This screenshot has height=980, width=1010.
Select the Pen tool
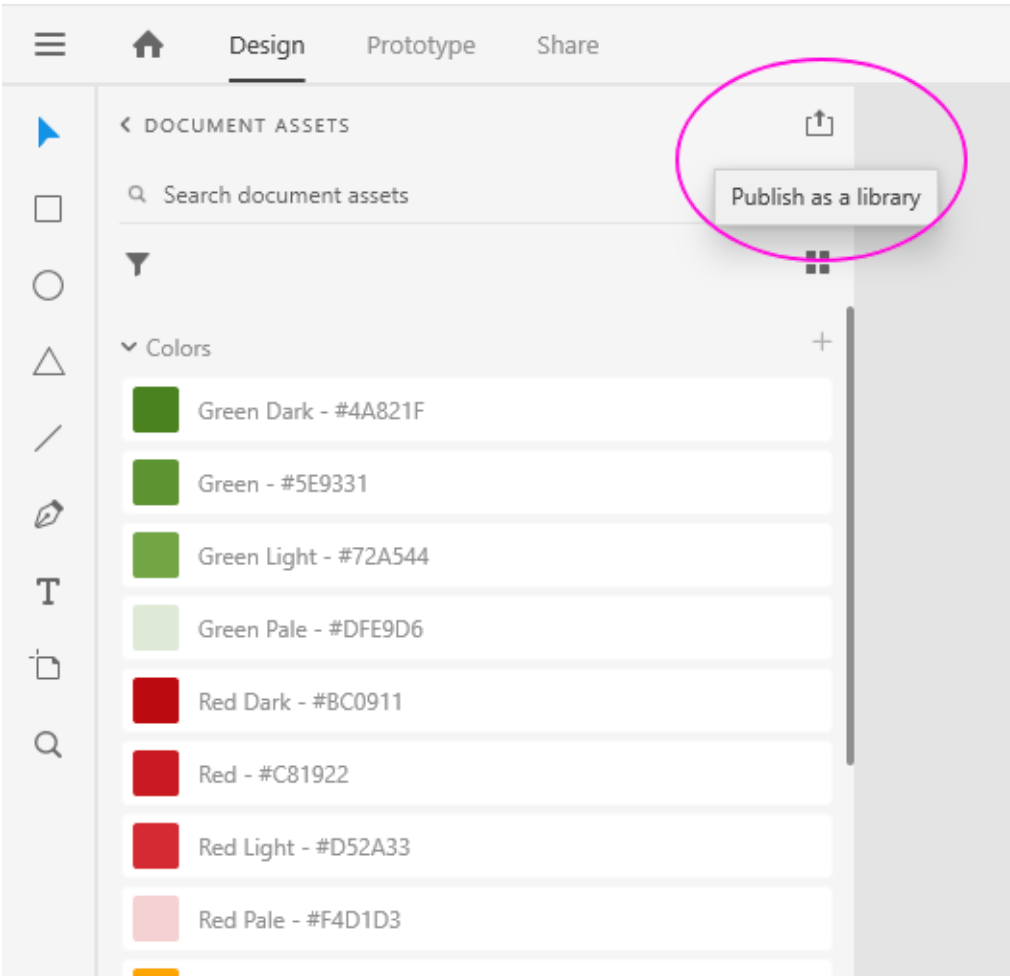pyautogui.click(x=48, y=515)
